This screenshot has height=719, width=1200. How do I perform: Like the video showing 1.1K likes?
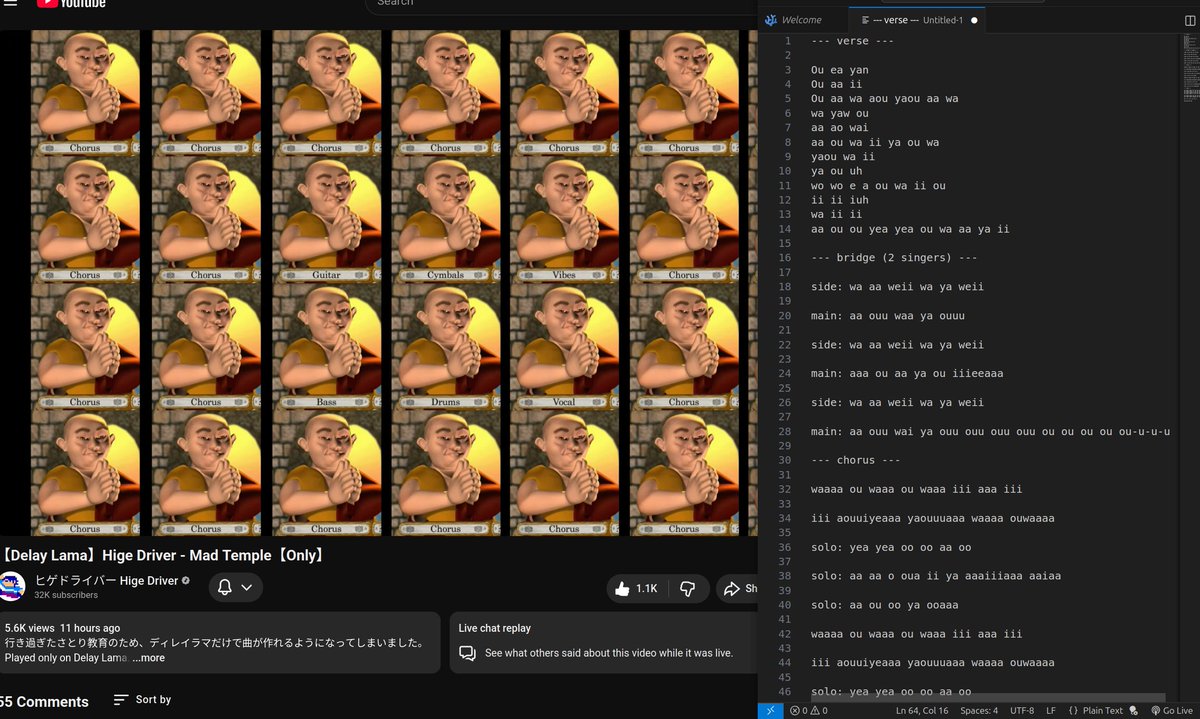coord(636,588)
